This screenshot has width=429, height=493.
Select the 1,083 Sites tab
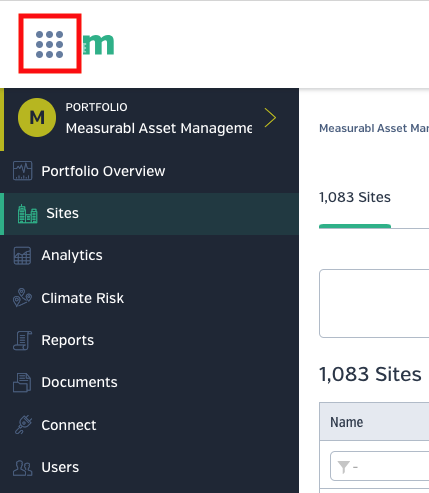[x=355, y=197]
